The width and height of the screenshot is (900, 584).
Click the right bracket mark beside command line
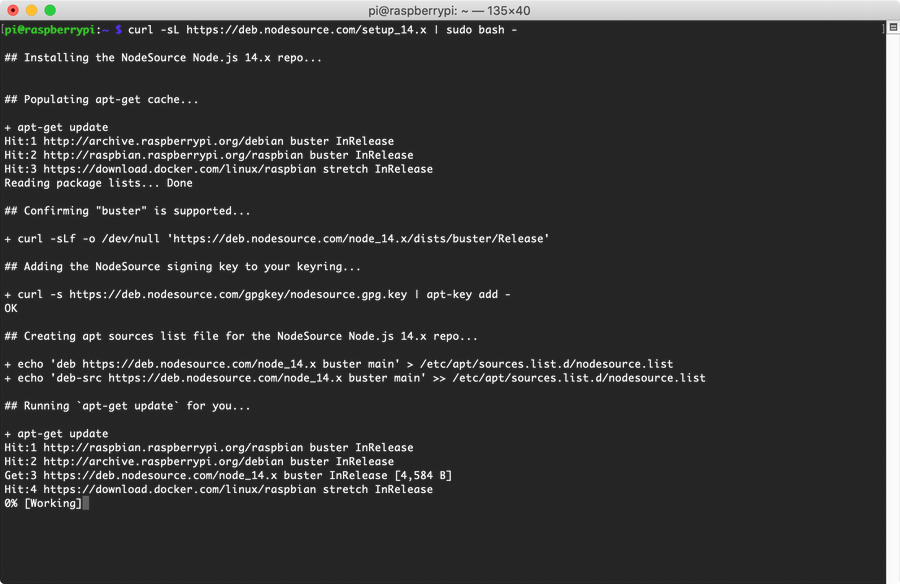click(884, 30)
